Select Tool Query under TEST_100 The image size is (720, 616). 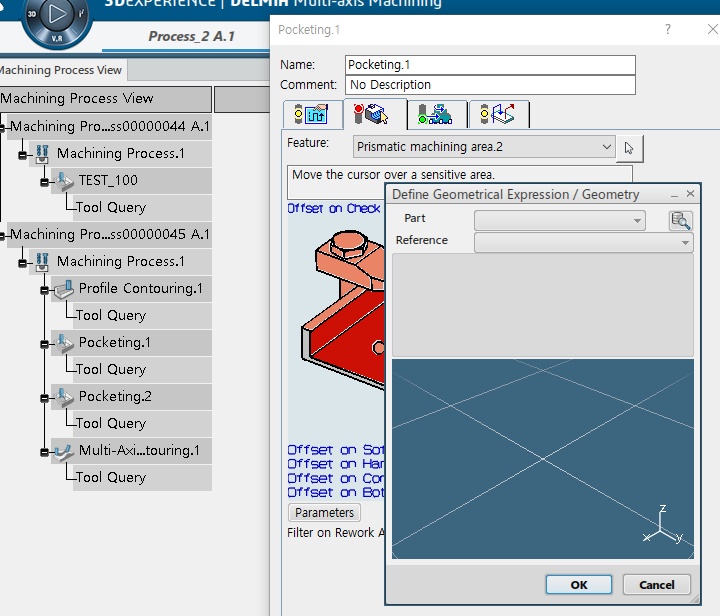tap(111, 207)
